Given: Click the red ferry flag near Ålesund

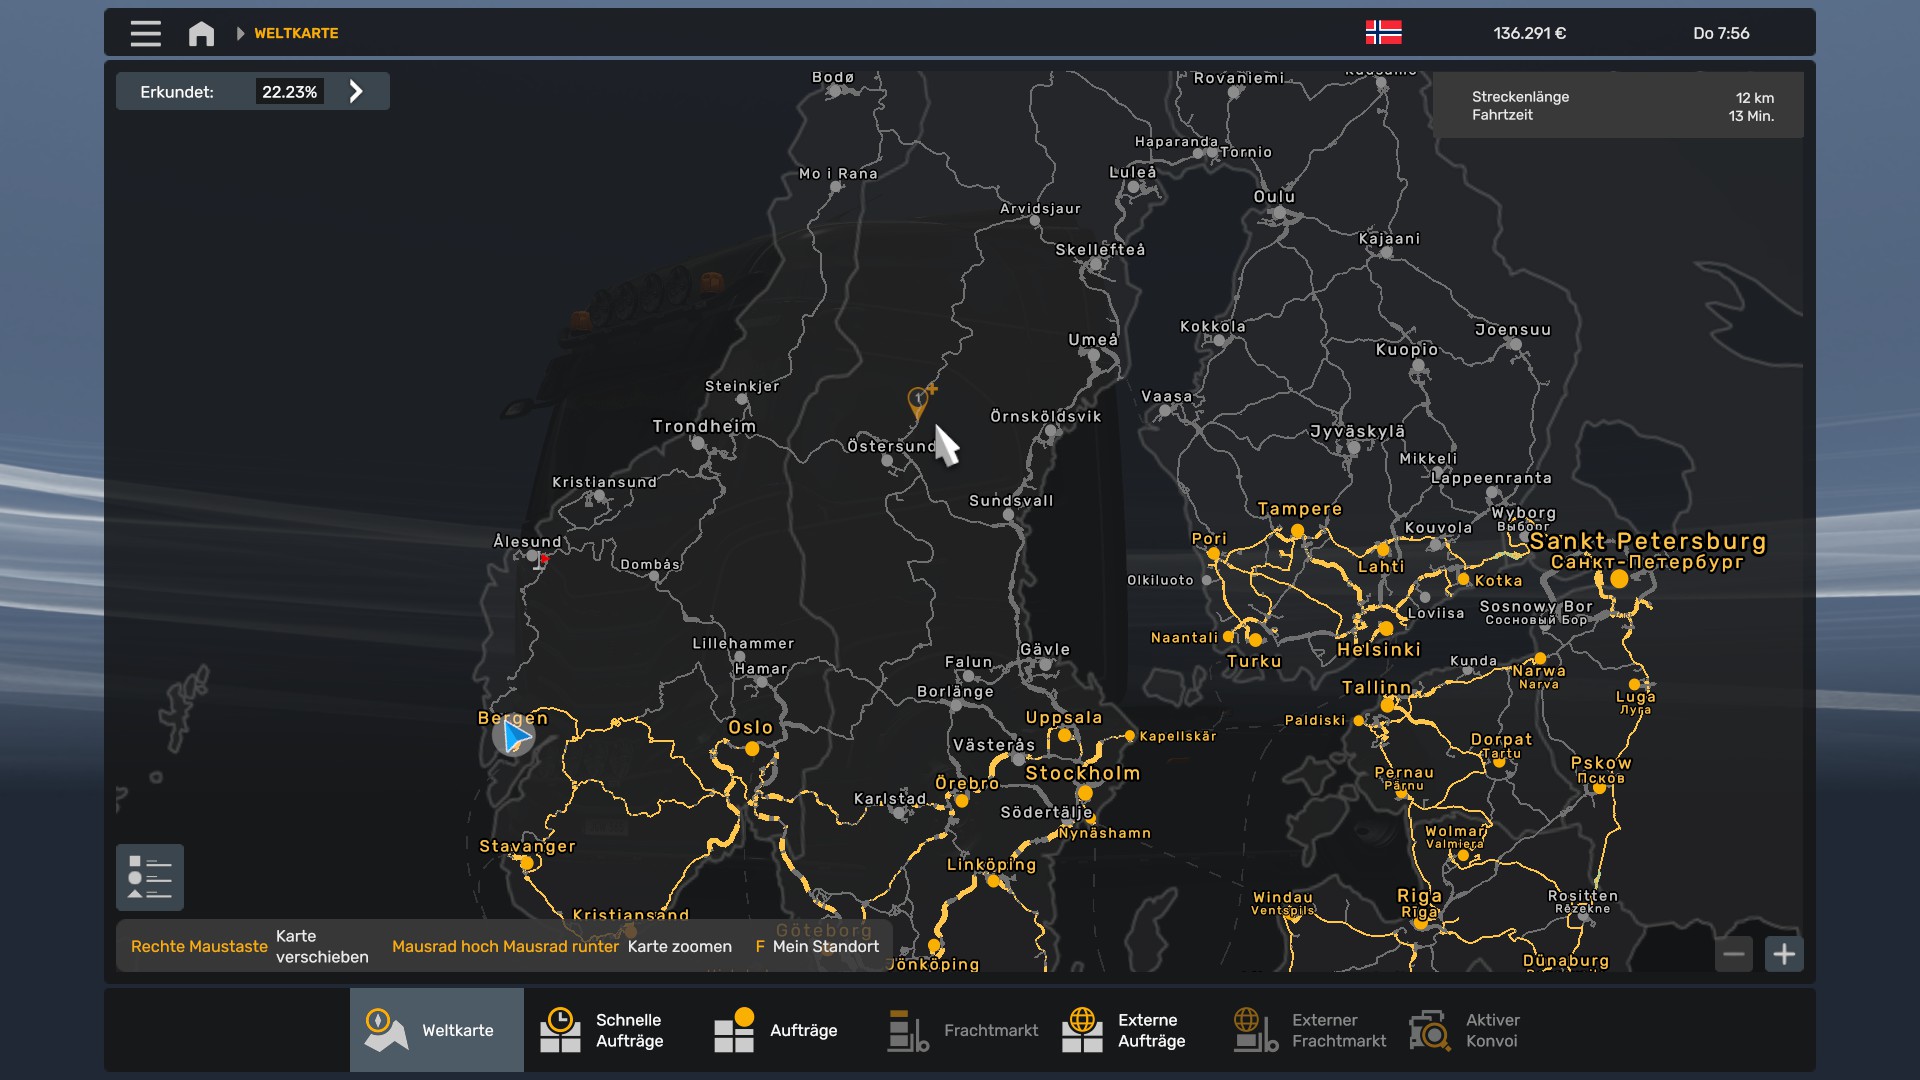Looking at the screenshot, I should pyautogui.click(x=543, y=560).
